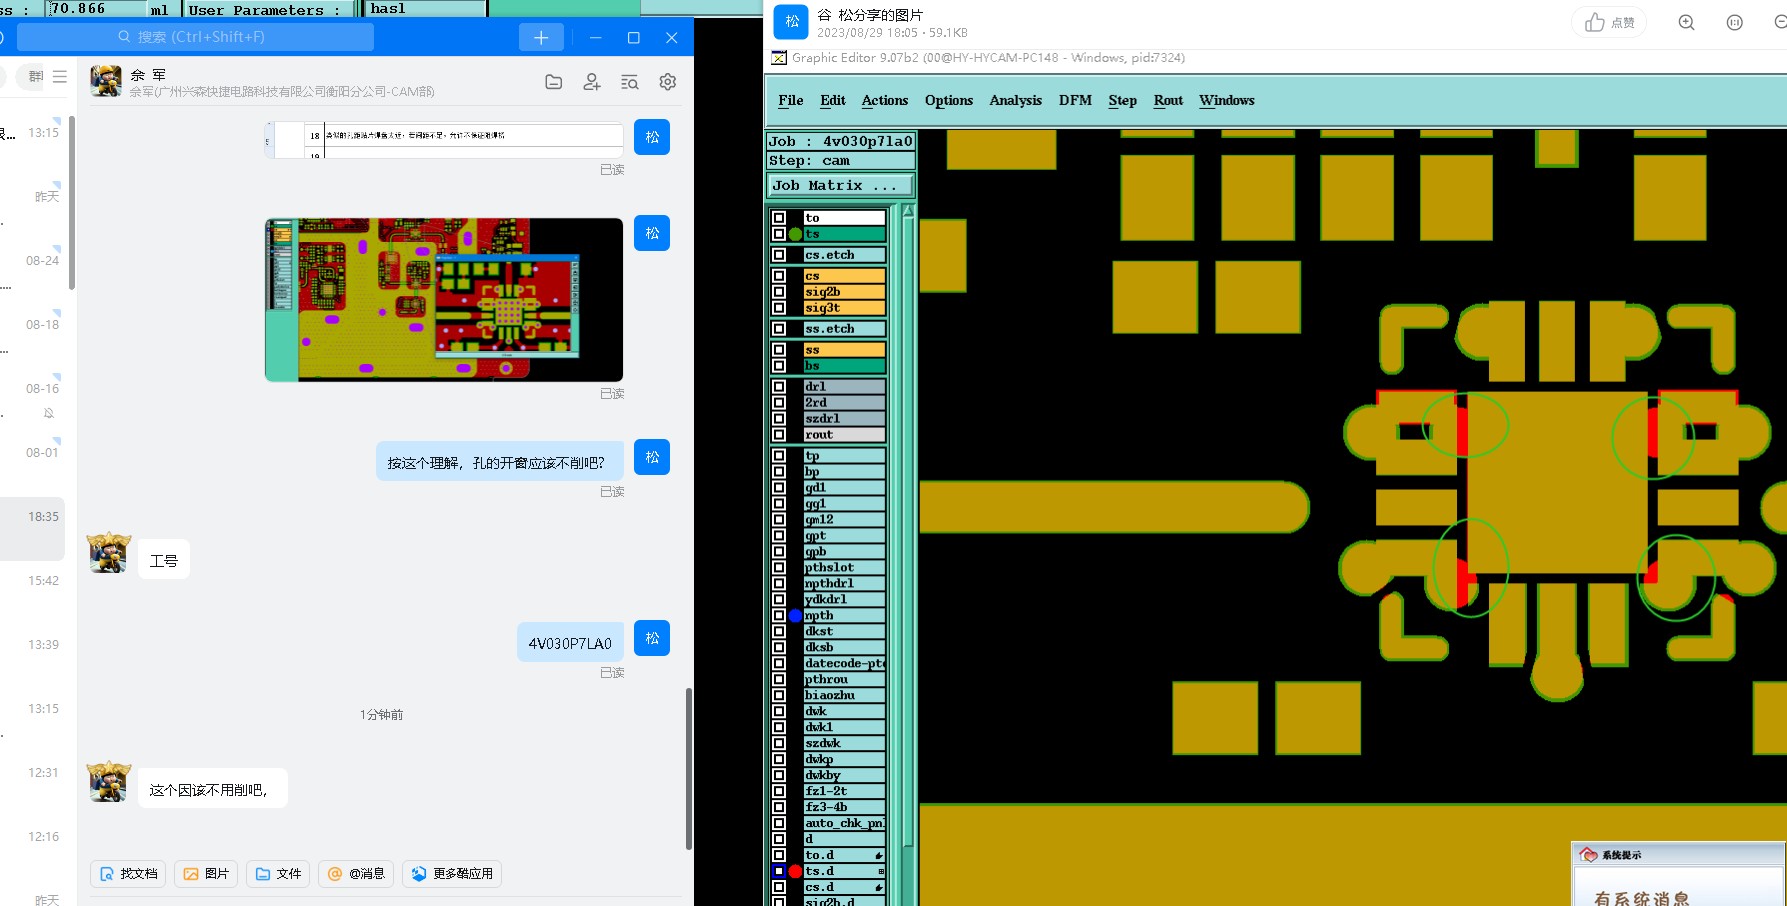Image resolution: width=1787 pixels, height=906 pixels.
Task: Toggle checkbox for layer ts
Action: tap(779, 234)
